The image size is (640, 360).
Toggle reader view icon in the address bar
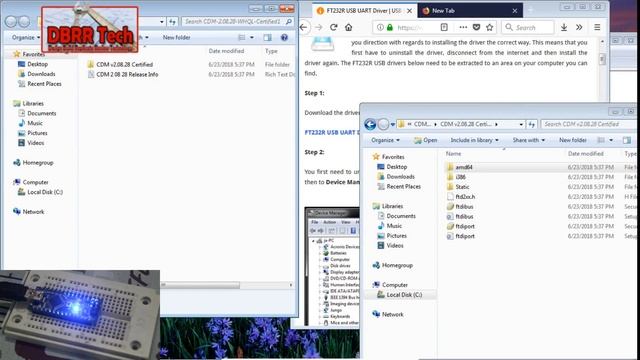pyautogui.click(x=444, y=27)
